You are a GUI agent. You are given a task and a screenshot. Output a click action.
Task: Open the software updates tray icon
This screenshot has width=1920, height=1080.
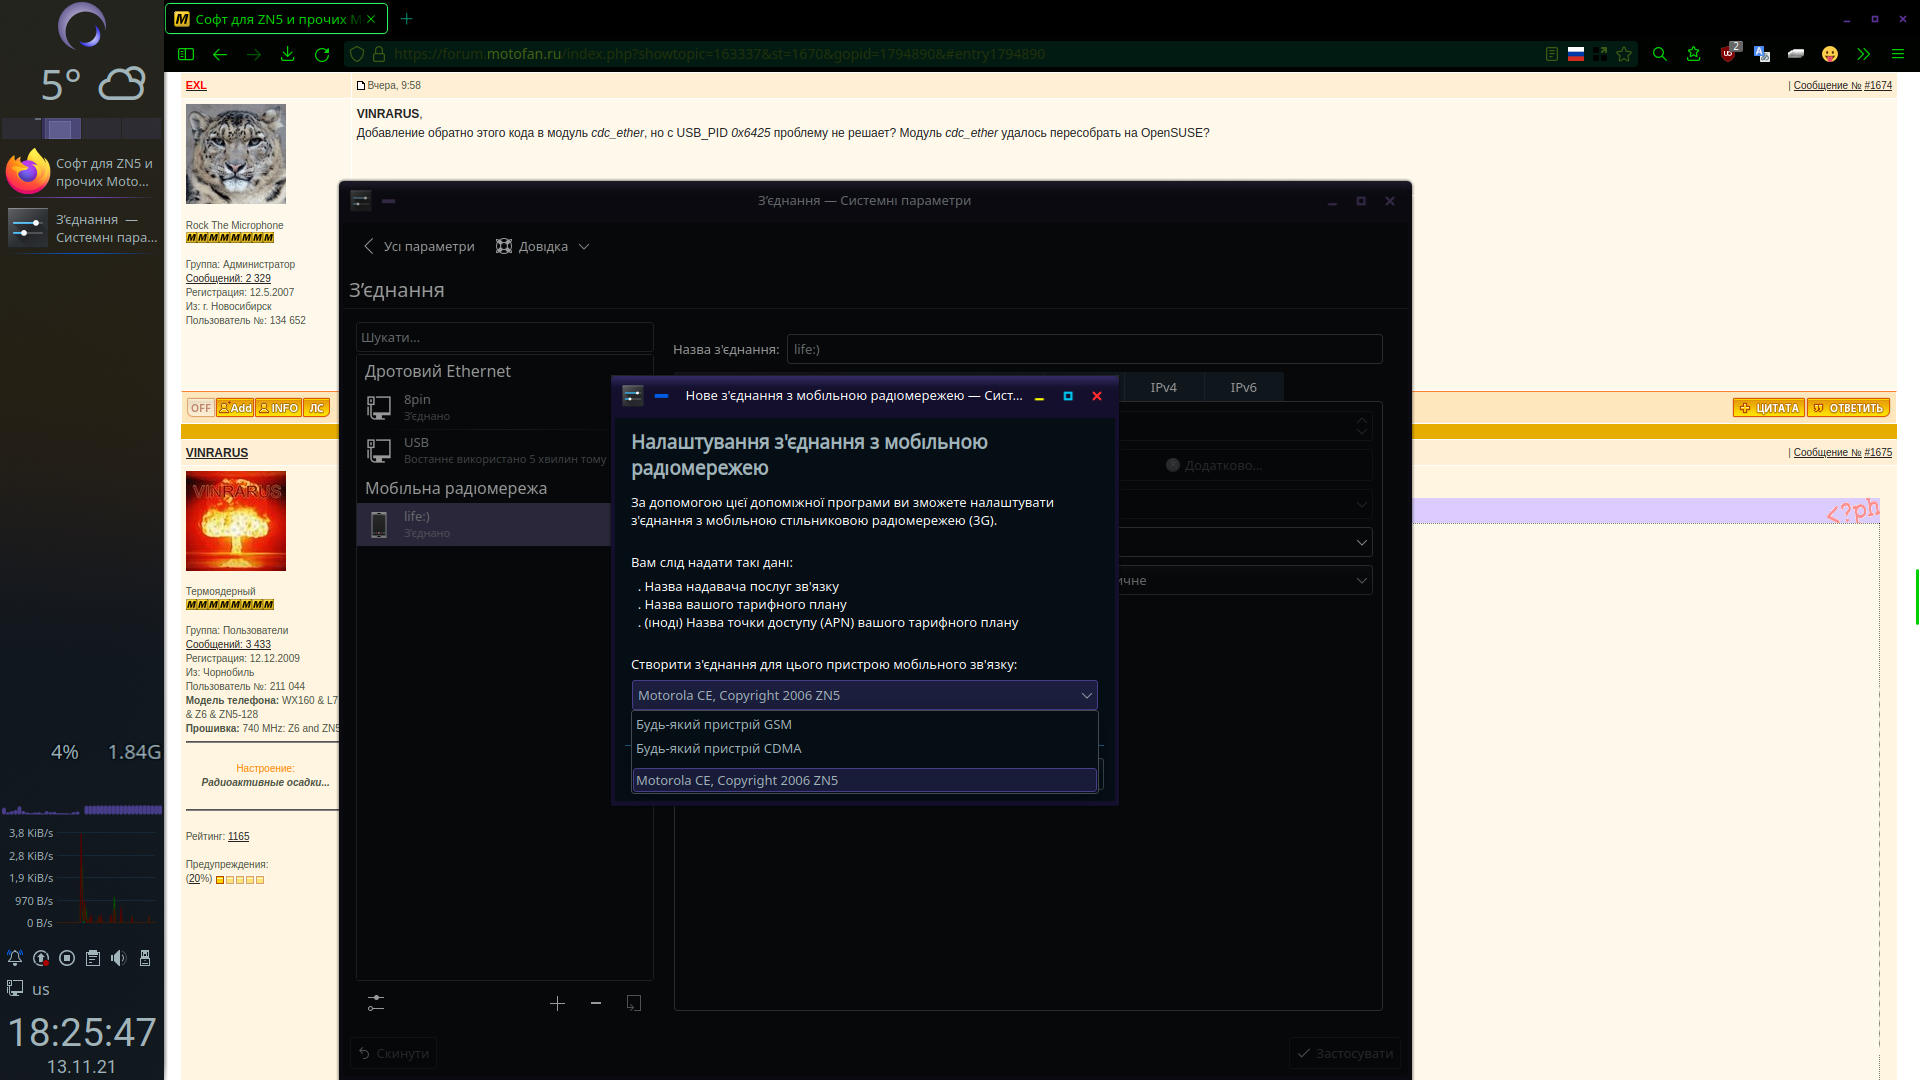click(41, 958)
